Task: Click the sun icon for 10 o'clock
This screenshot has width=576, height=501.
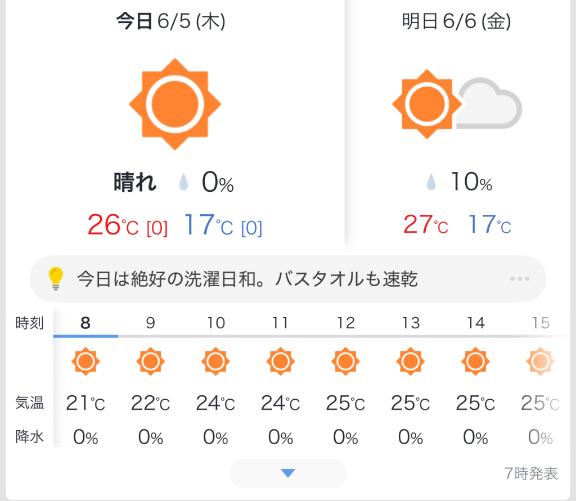Action: point(215,361)
